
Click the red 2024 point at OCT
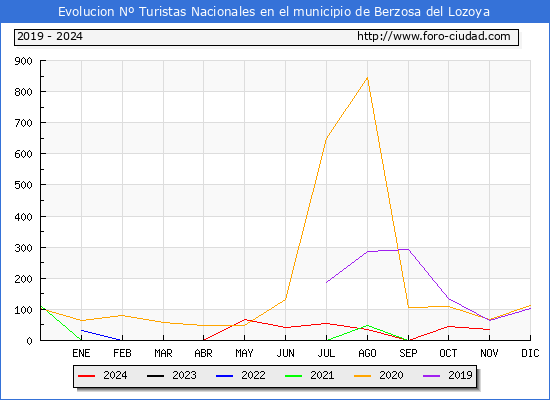pos(448,326)
